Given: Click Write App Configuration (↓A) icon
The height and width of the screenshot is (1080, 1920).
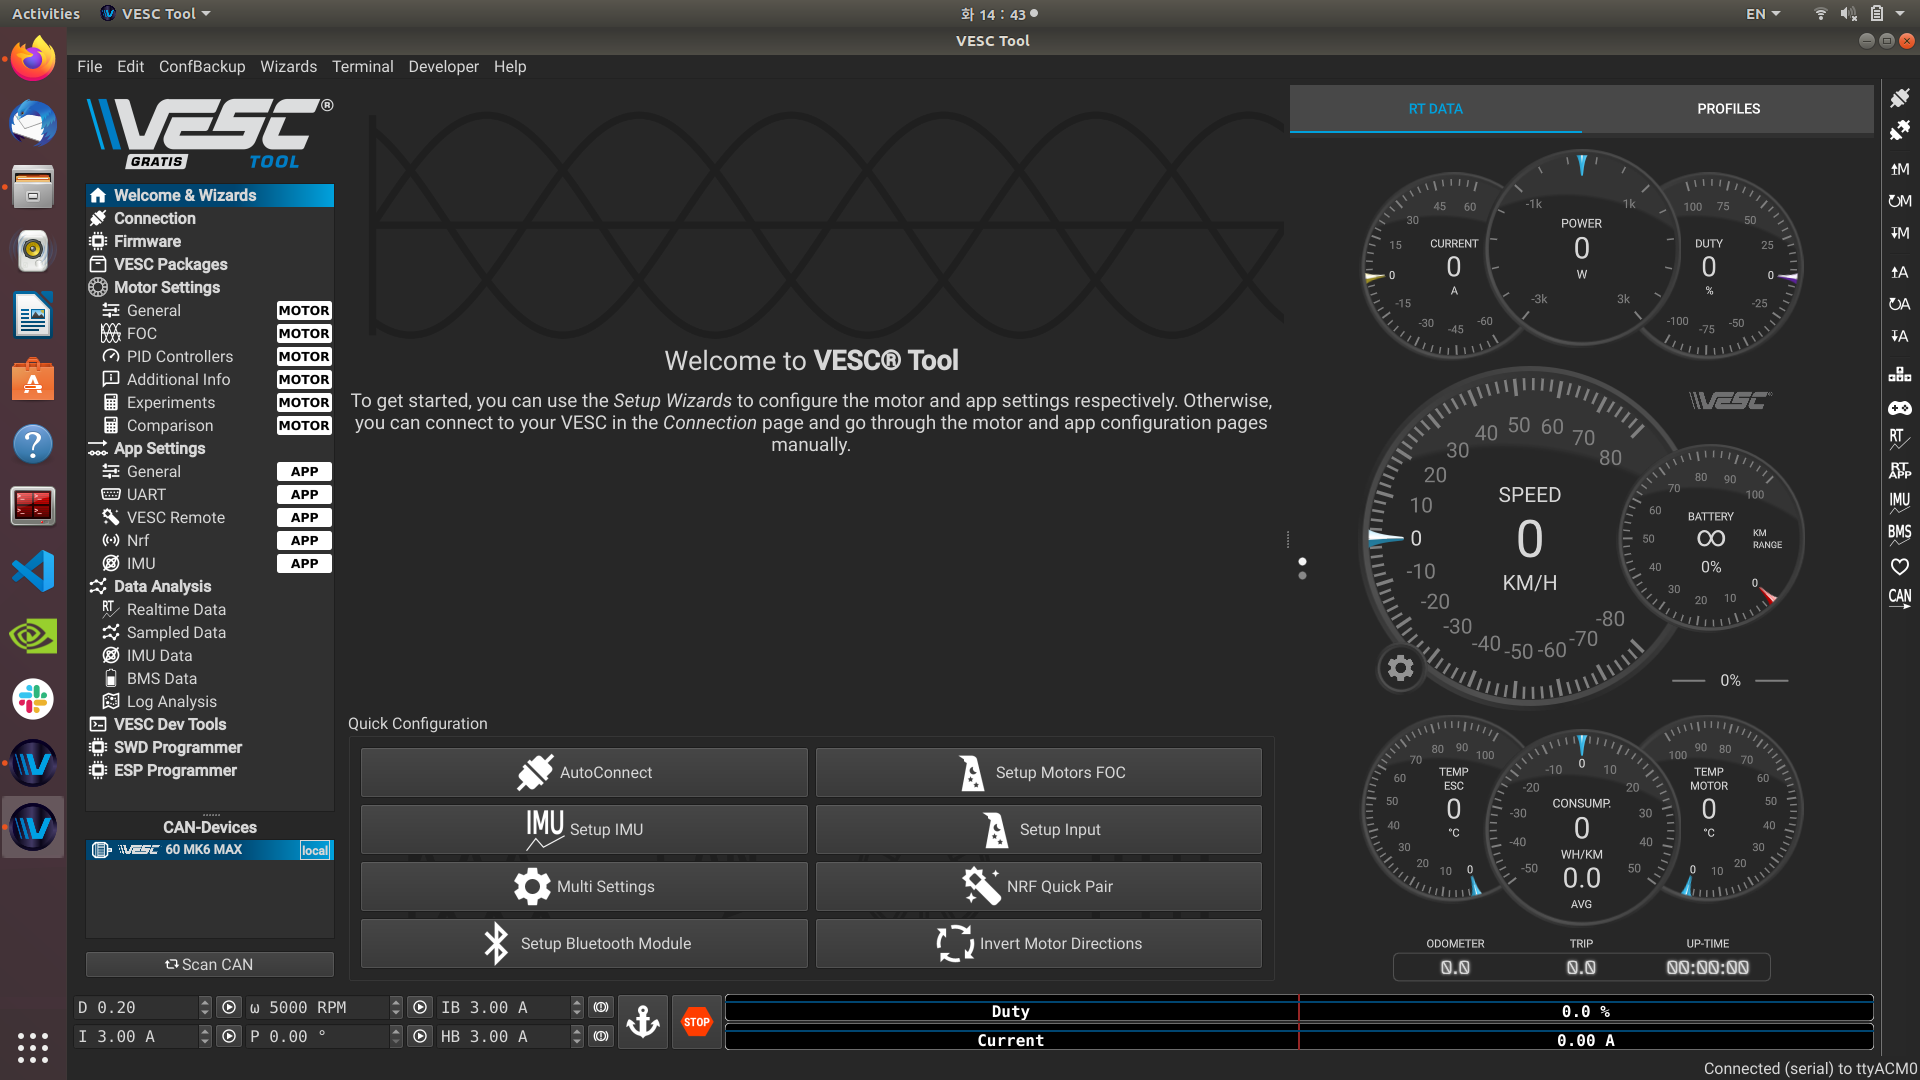Looking at the screenshot, I should (1899, 336).
